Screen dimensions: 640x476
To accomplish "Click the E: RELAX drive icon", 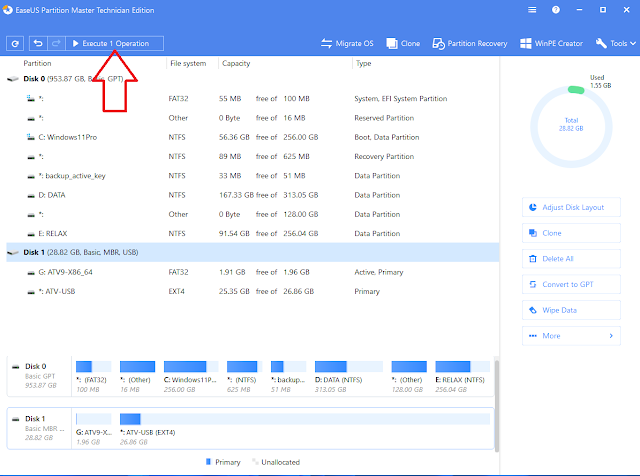I will pyautogui.click(x=31, y=234).
